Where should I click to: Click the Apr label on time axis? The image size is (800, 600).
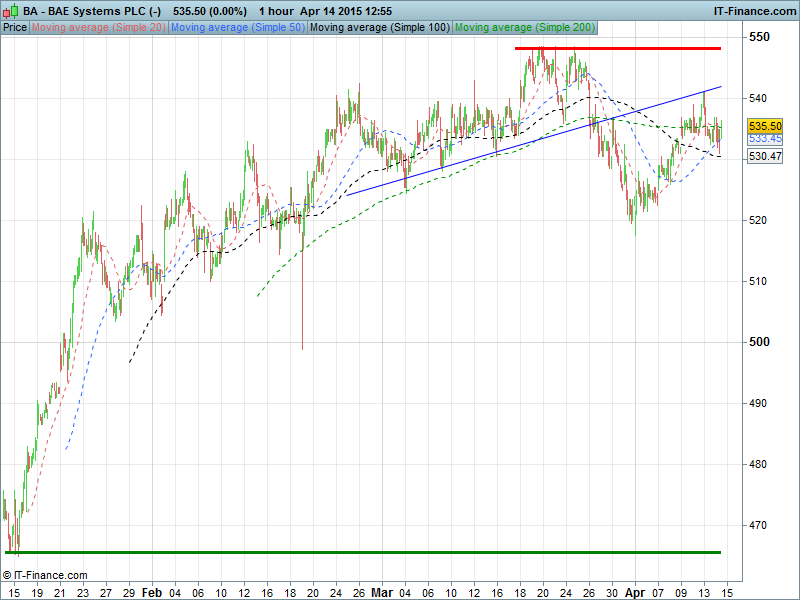(635, 592)
